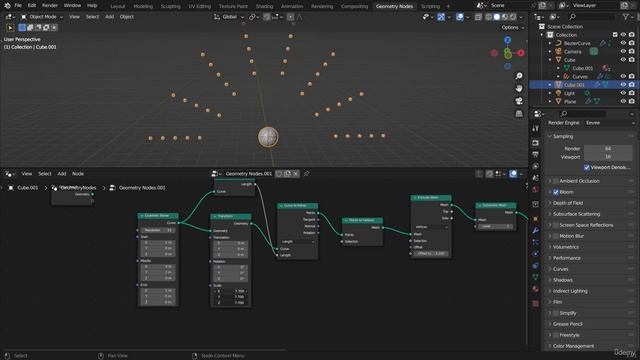Open the Render properties tab icon

tap(535, 143)
